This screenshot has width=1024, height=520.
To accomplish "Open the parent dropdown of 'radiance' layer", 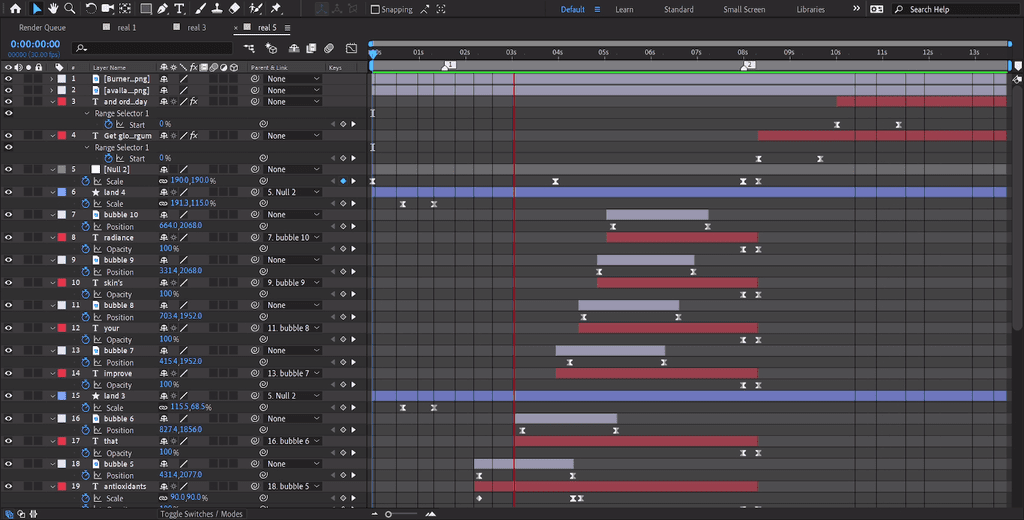I will pyautogui.click(x=293, y=238).
